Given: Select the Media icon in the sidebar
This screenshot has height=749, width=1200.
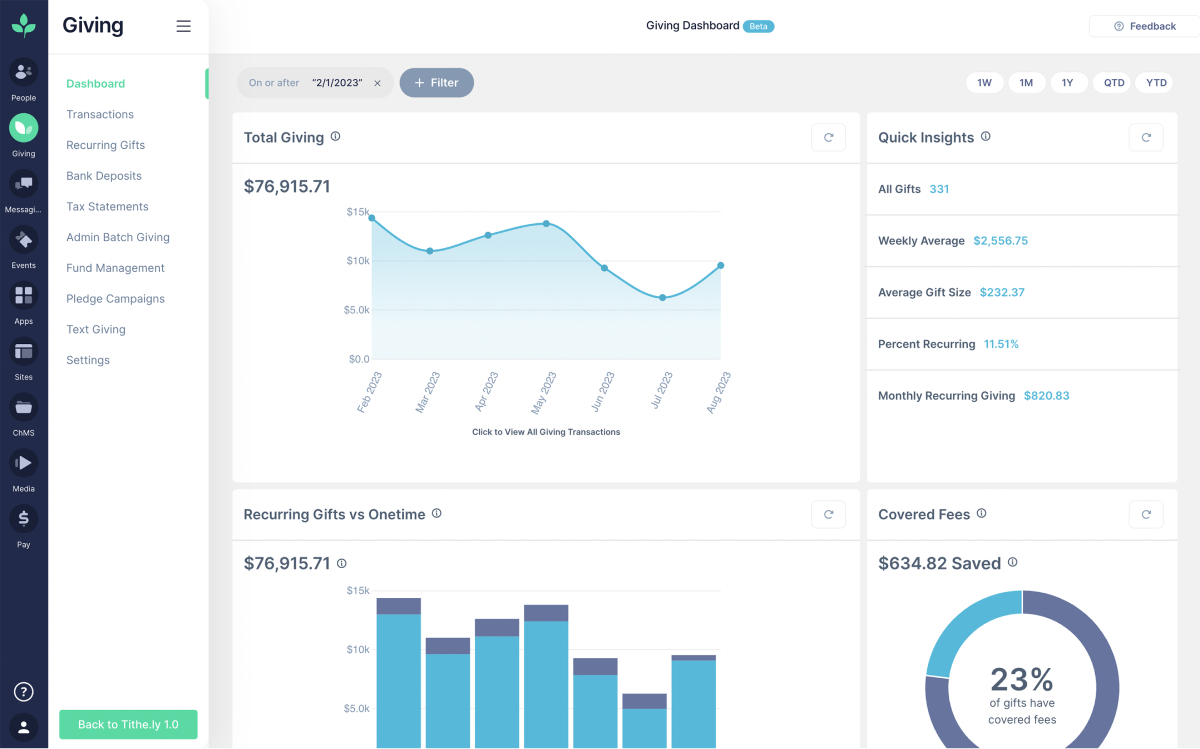Looking at the screenshot, I should tap(23, 465).
